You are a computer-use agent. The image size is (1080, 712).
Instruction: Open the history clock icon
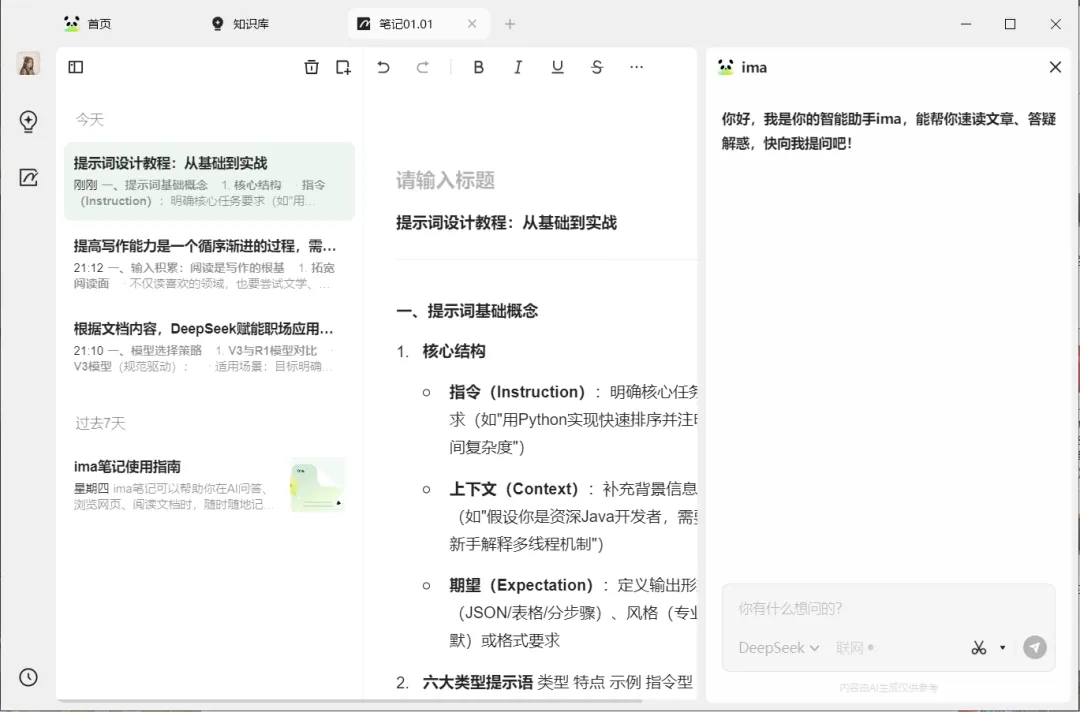[28, 677]
